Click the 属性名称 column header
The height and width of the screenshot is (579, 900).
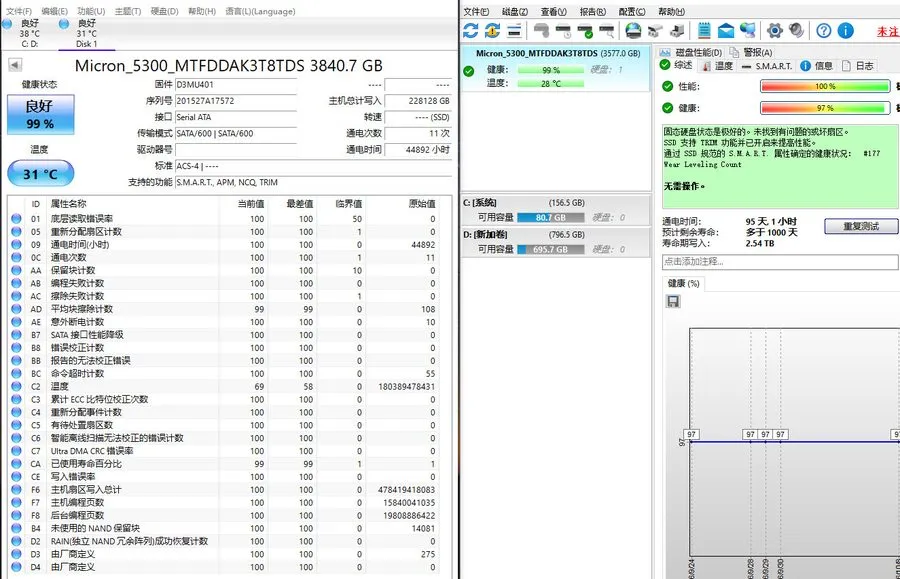pos(68,204)
